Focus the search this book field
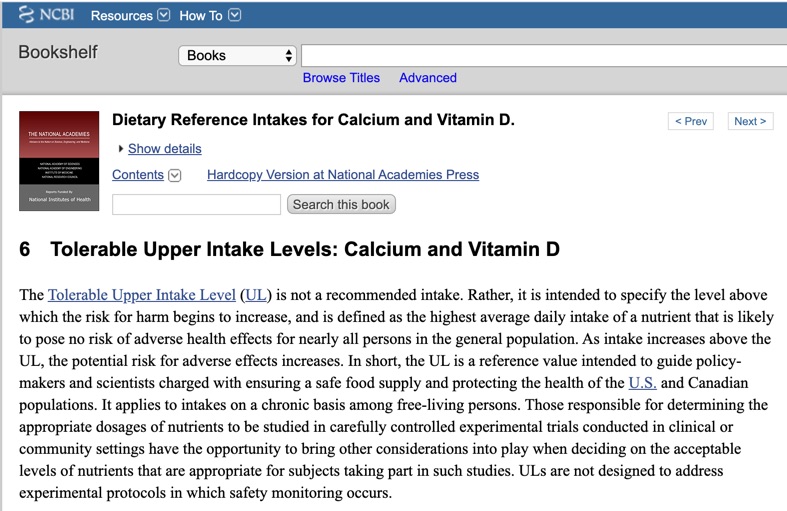 coord(196,204)
